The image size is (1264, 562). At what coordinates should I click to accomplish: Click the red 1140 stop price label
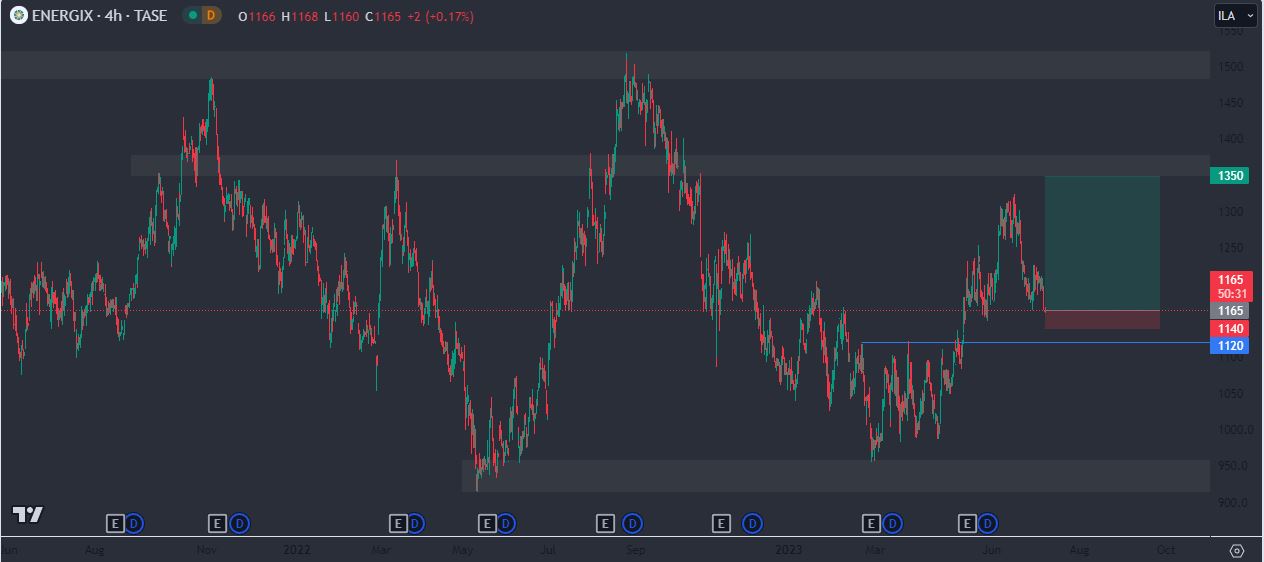(1229, 328)
